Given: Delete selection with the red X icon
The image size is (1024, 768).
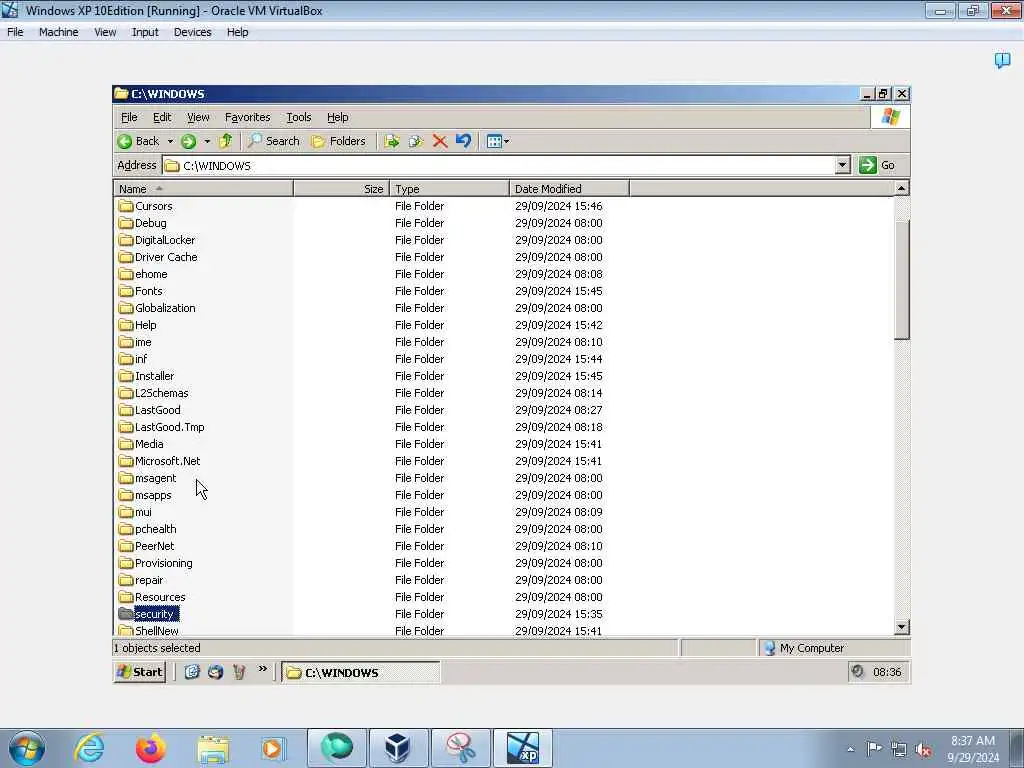Looking at the screenshot, I should [440, 141].
